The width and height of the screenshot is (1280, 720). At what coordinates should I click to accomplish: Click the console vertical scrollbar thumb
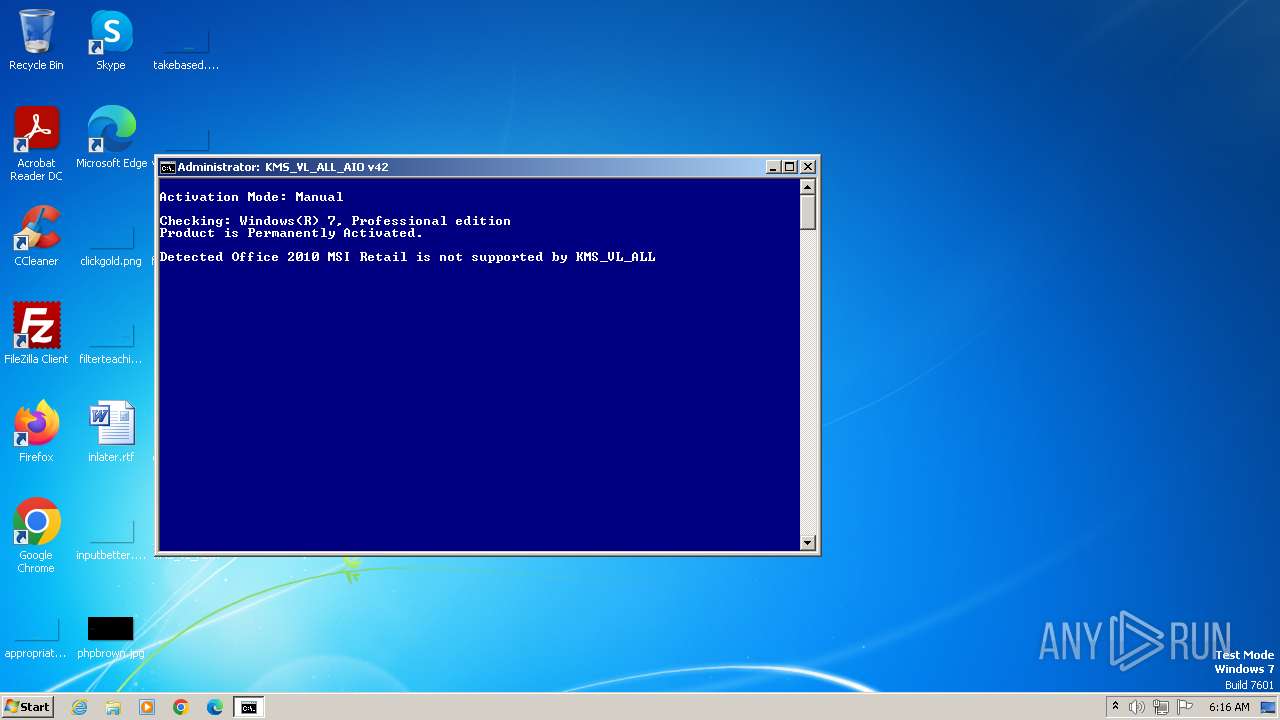(808, 212)
